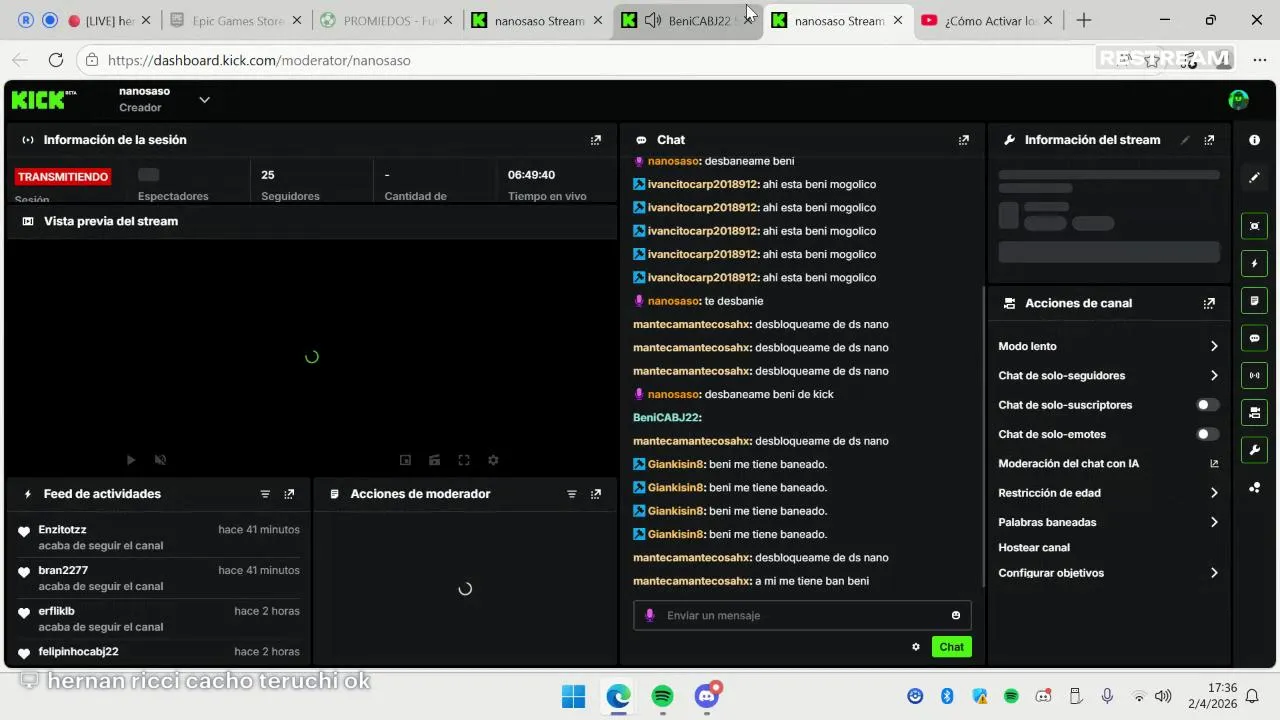Pop out the Acciones de moderador panel
This screenshot has width=1280, height=720.
click(x=596, y=494)
